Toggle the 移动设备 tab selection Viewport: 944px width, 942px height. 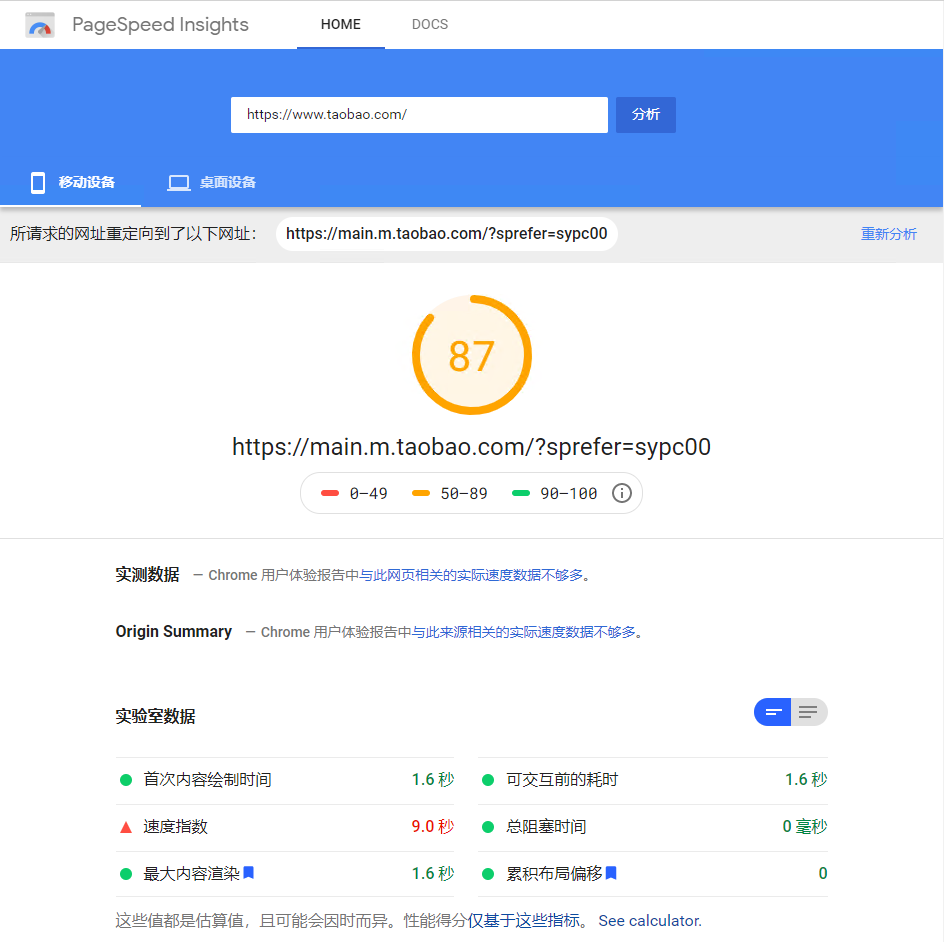(88, 182)
